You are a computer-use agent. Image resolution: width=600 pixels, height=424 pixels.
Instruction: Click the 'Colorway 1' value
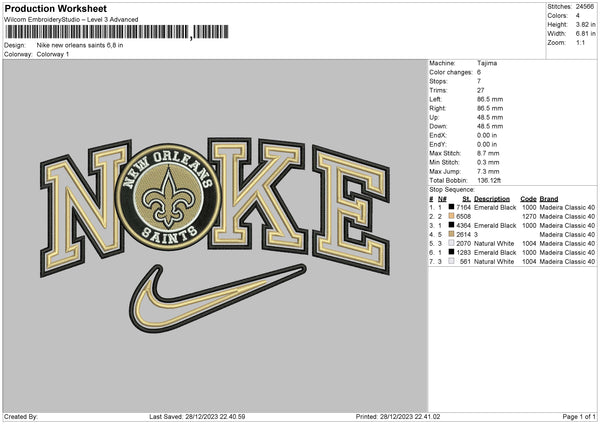[53, 54]
